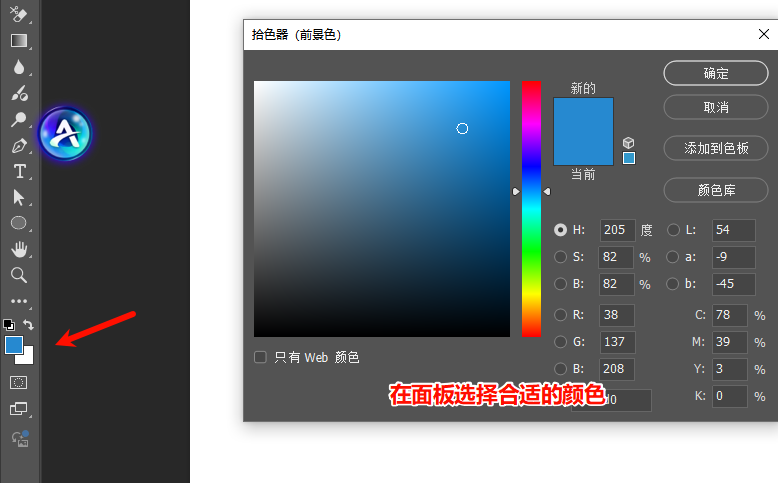The image size is (778, 483).
Task: Click the new color preview swatch
Action: 584,115
